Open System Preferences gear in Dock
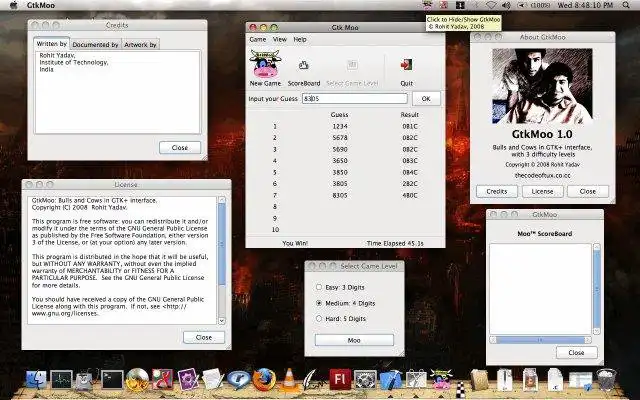 365,380
